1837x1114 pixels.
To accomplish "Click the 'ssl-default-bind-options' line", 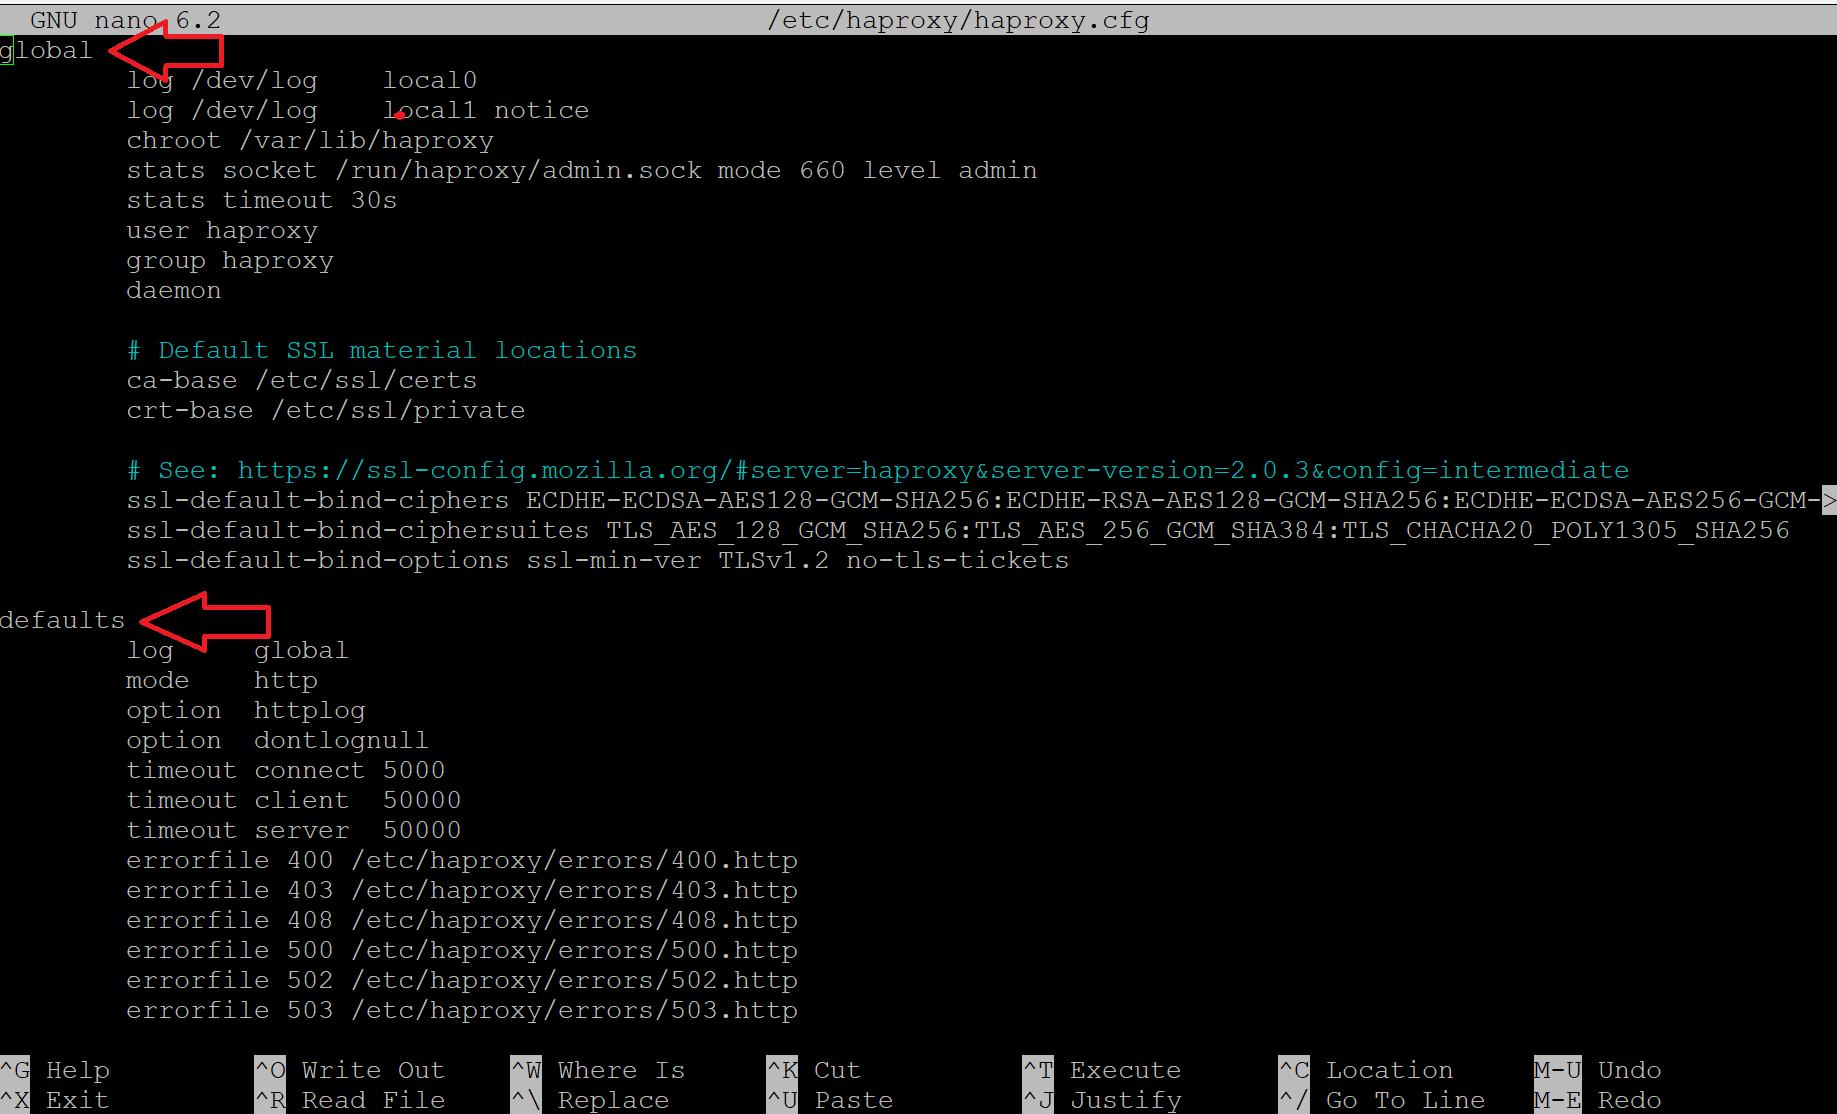I will 598,560.
